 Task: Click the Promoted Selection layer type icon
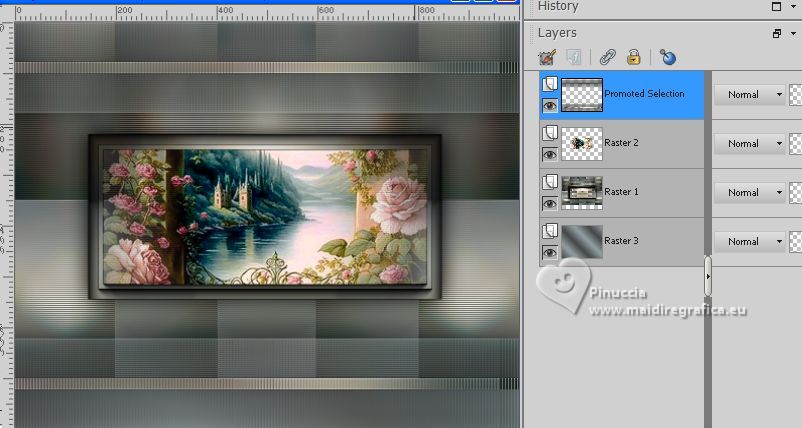coord(550,83)
